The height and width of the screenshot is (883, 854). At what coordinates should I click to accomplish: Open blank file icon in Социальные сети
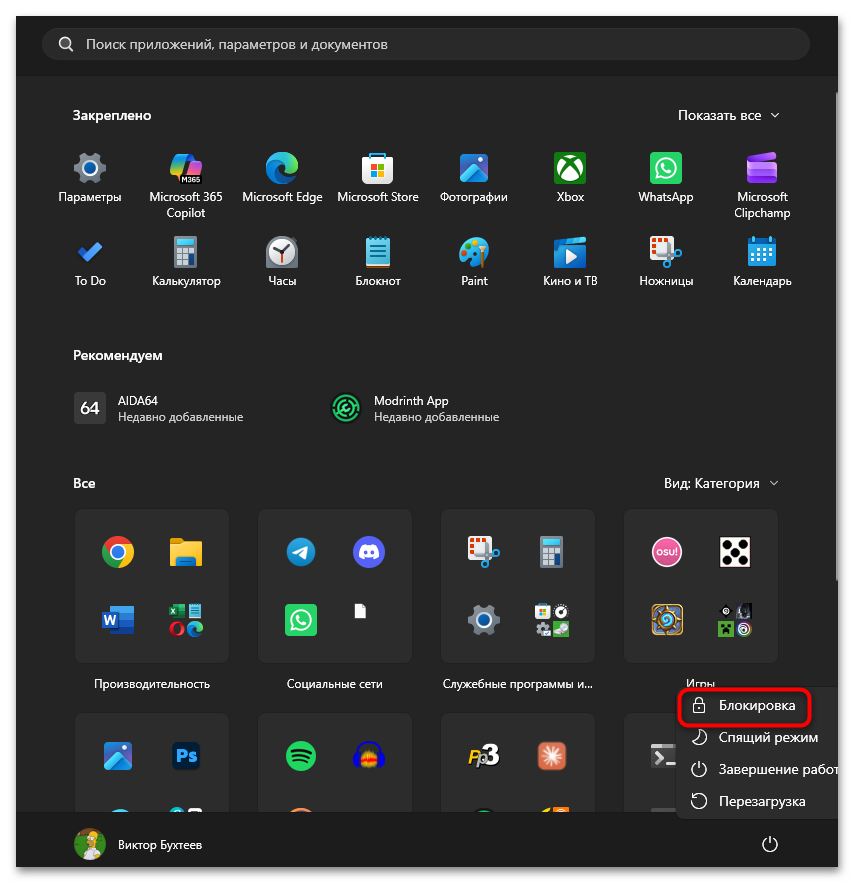[360, 611]
